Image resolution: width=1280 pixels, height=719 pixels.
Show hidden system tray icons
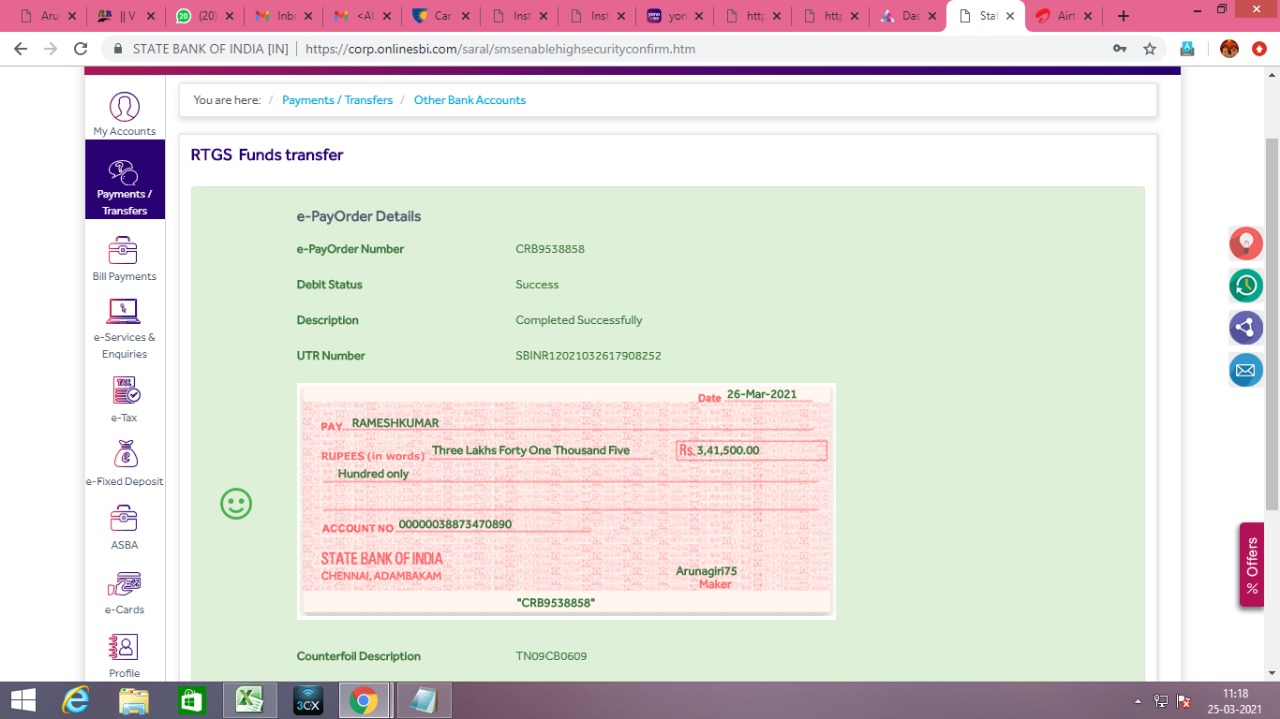[x=1137, y=701]
